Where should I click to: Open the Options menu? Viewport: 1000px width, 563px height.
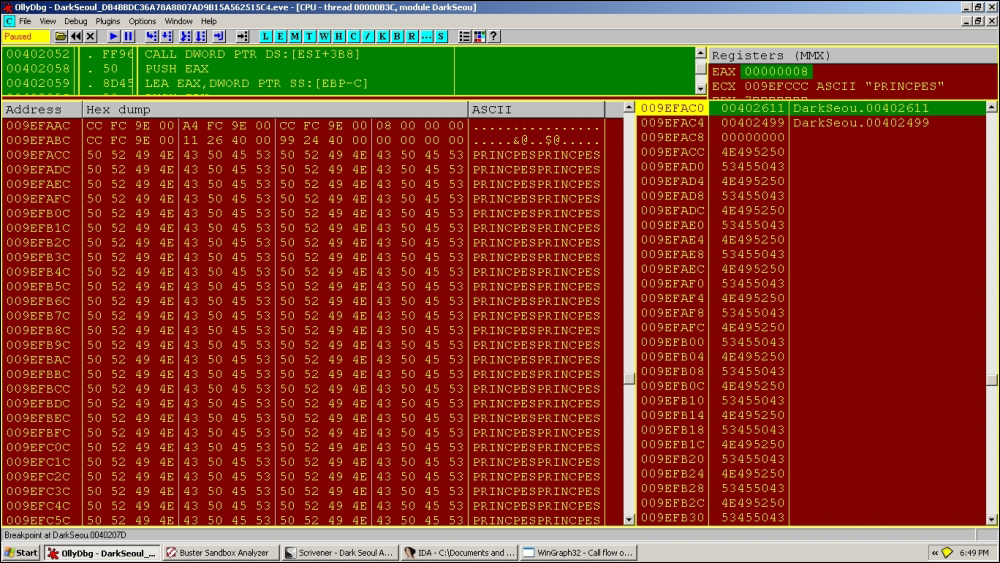(x=142, y=21)
